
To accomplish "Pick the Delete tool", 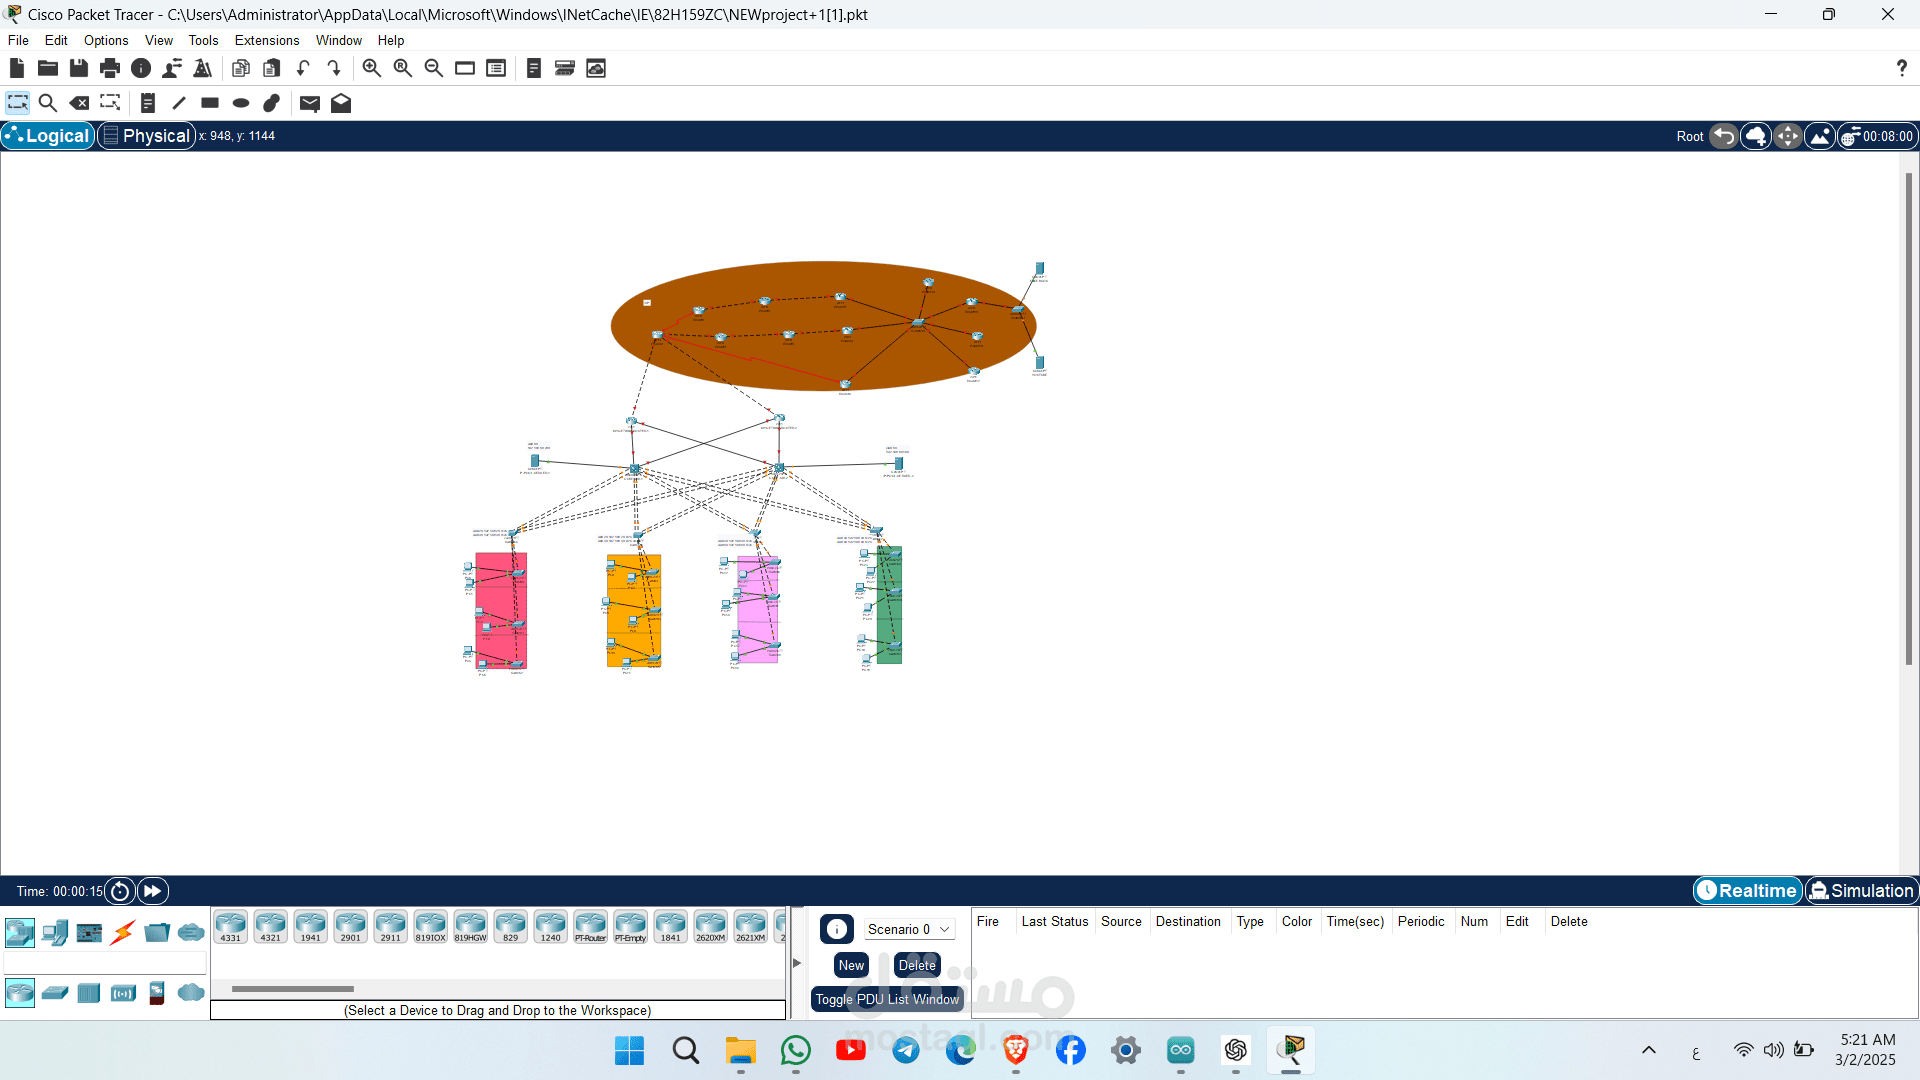I will [x=79, y=103].
